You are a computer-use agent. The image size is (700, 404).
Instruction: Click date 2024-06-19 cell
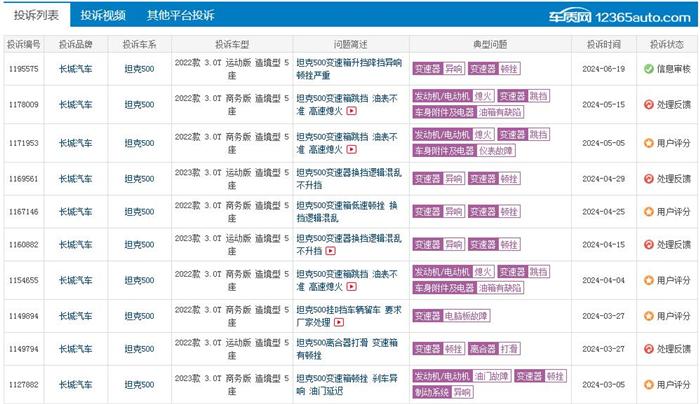click(604, 69)
